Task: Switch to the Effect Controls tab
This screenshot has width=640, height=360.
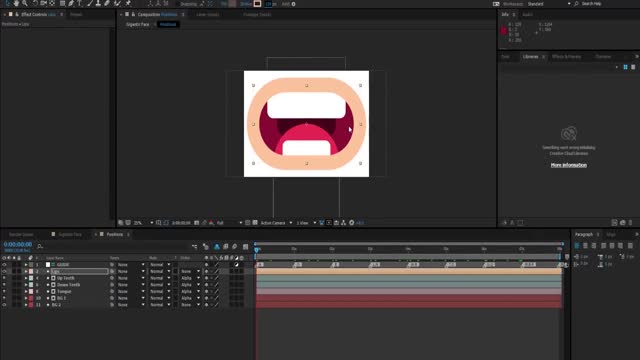Action: (x=38, y=14)
